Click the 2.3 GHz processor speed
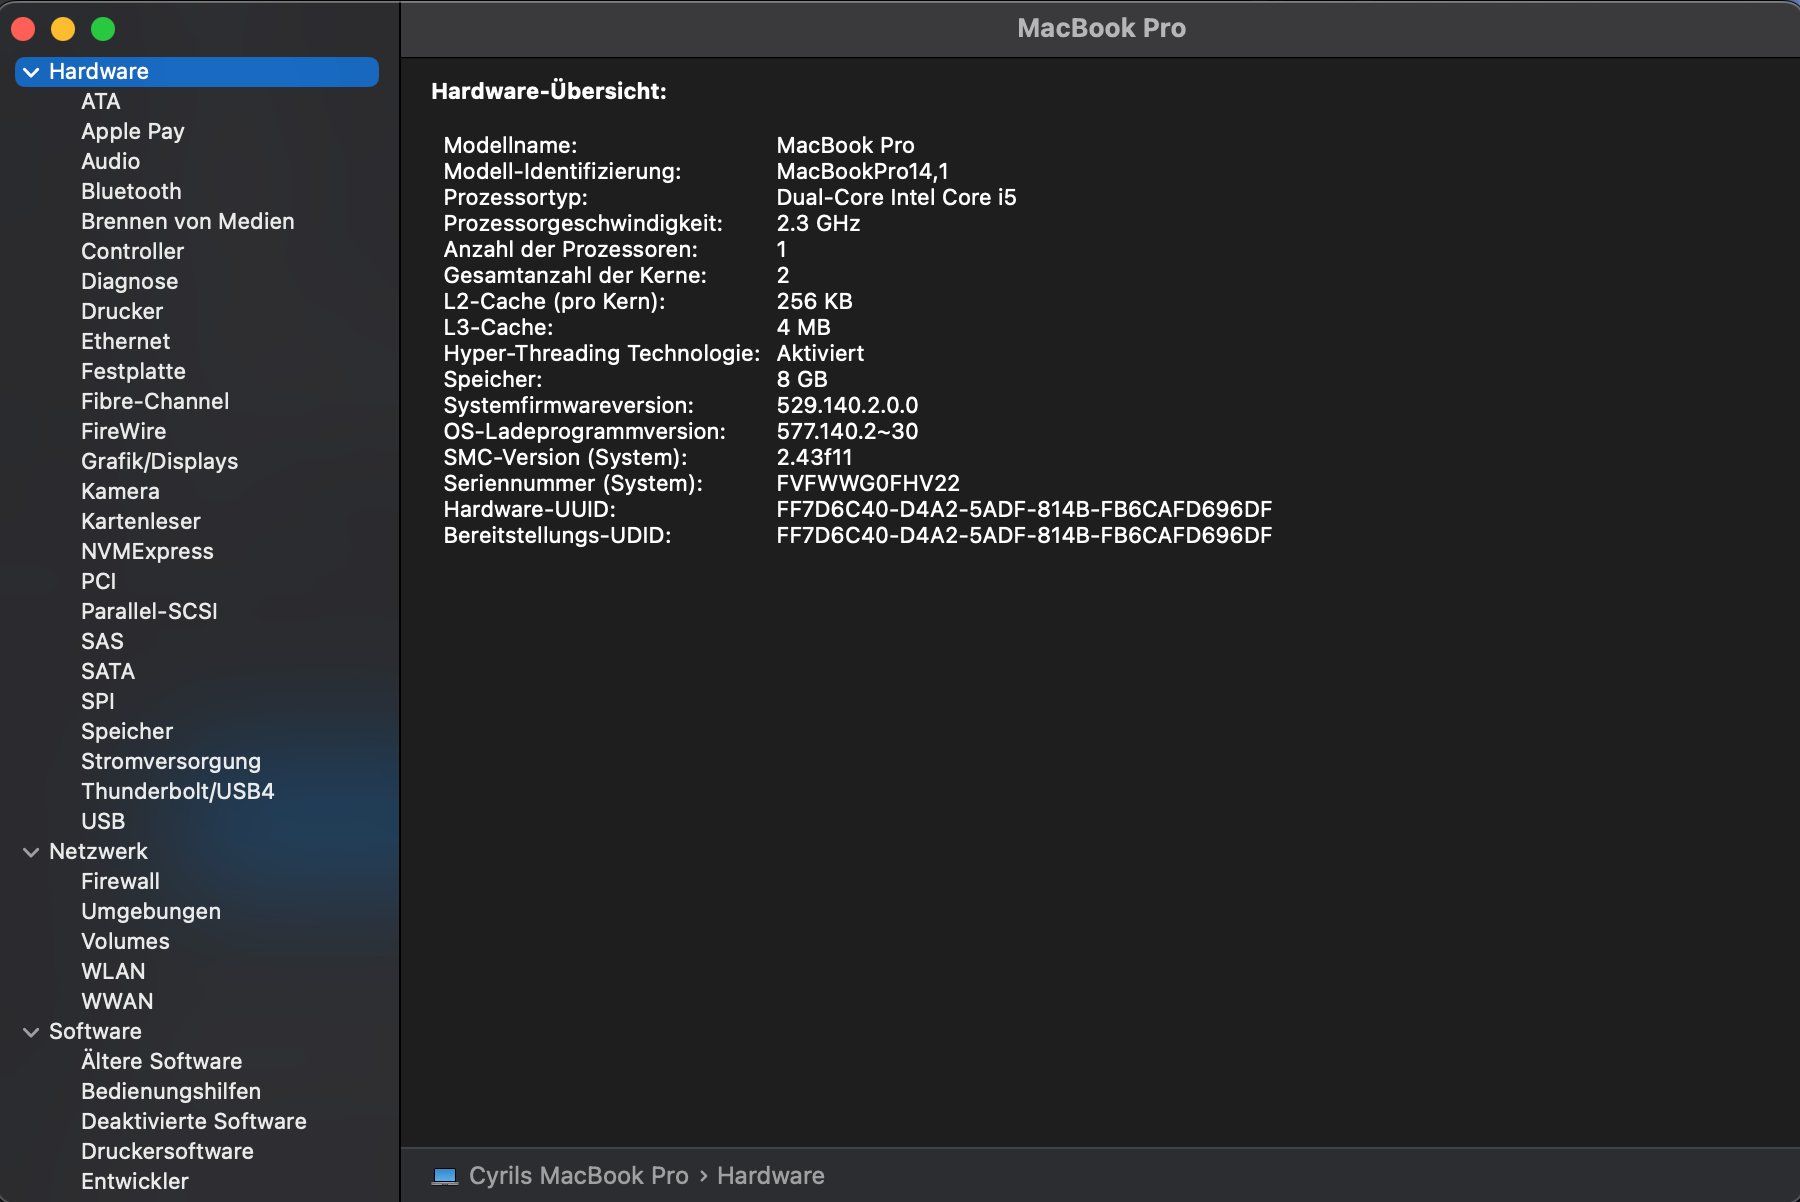 pos(819,224)
